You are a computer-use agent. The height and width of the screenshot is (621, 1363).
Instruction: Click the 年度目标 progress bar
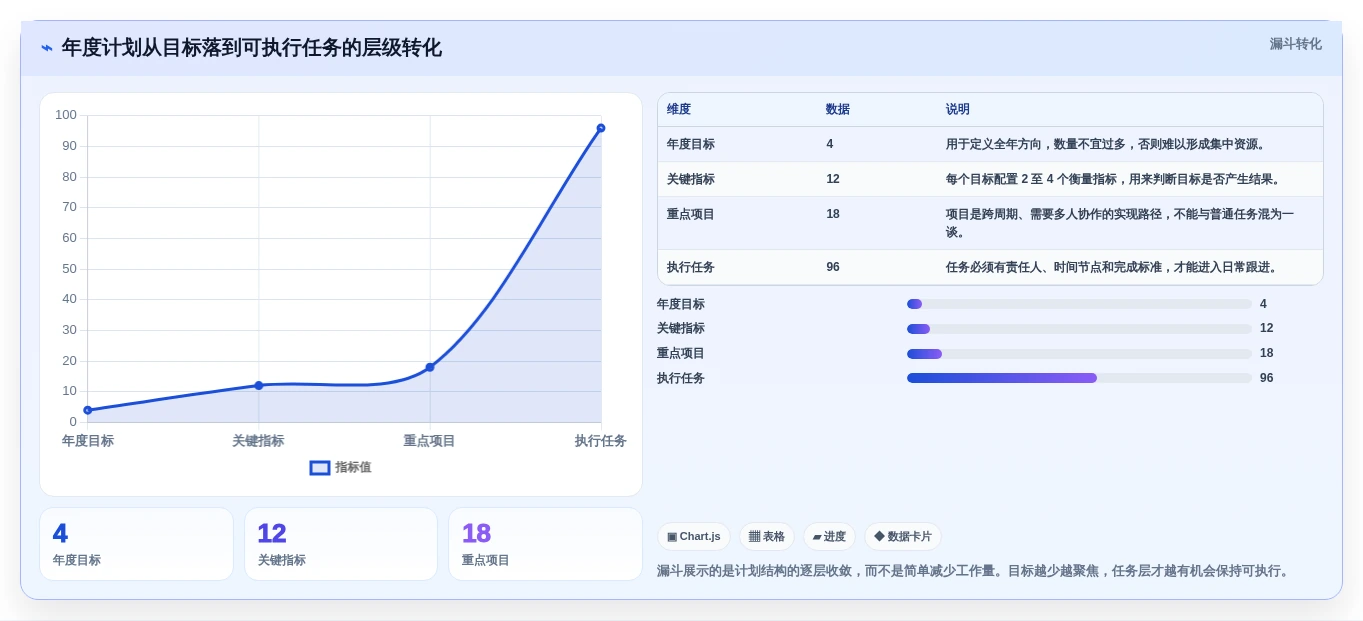click(1079, 304)
